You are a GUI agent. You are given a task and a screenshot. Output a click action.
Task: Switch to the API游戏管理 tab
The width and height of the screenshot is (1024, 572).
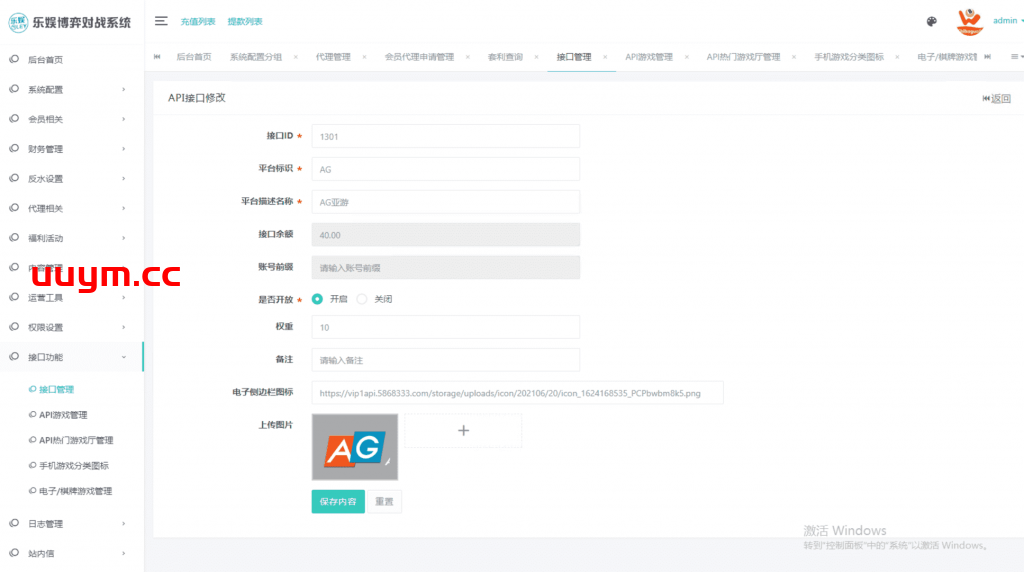coord(649,57)
